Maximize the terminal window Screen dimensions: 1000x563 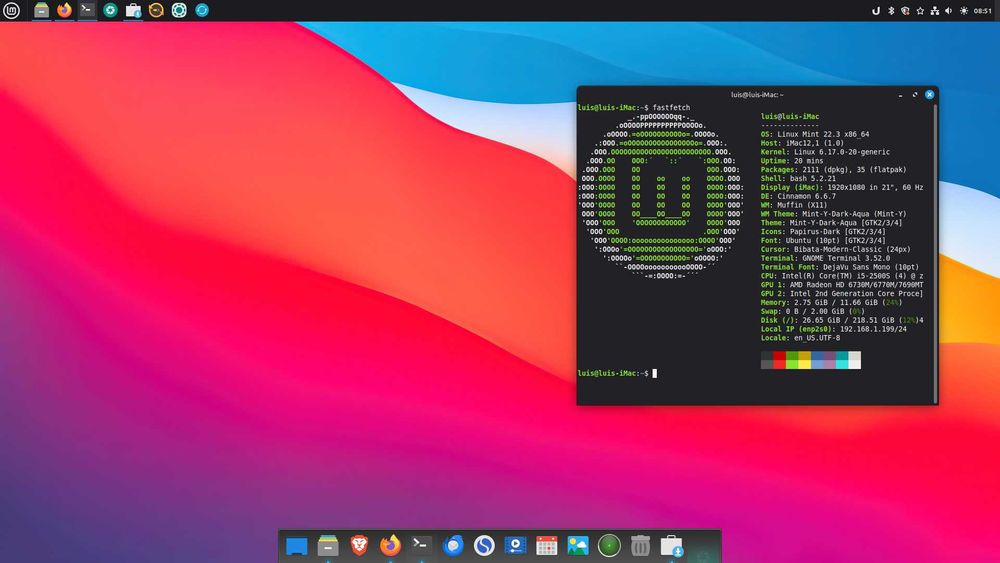(915, 94)
